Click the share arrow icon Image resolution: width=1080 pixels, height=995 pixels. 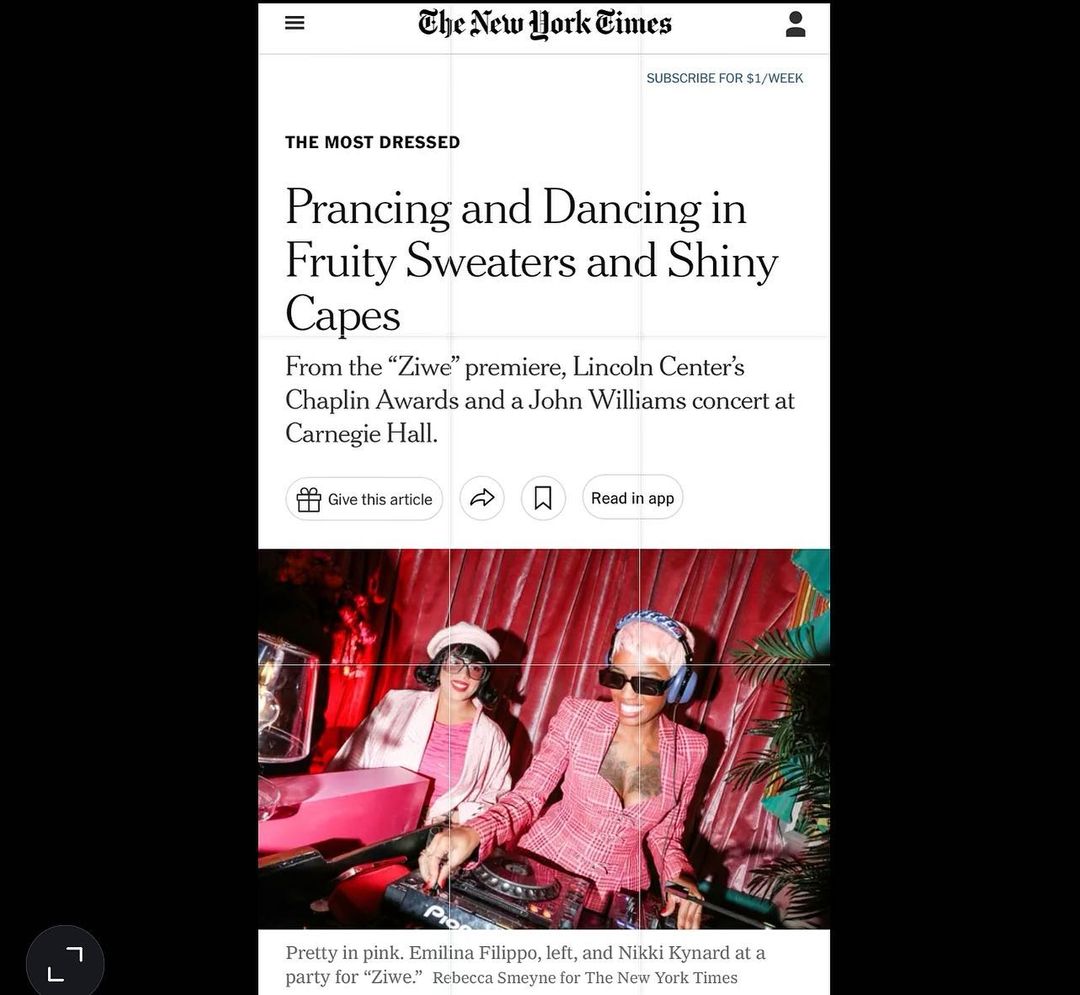(x=482, y=498)
